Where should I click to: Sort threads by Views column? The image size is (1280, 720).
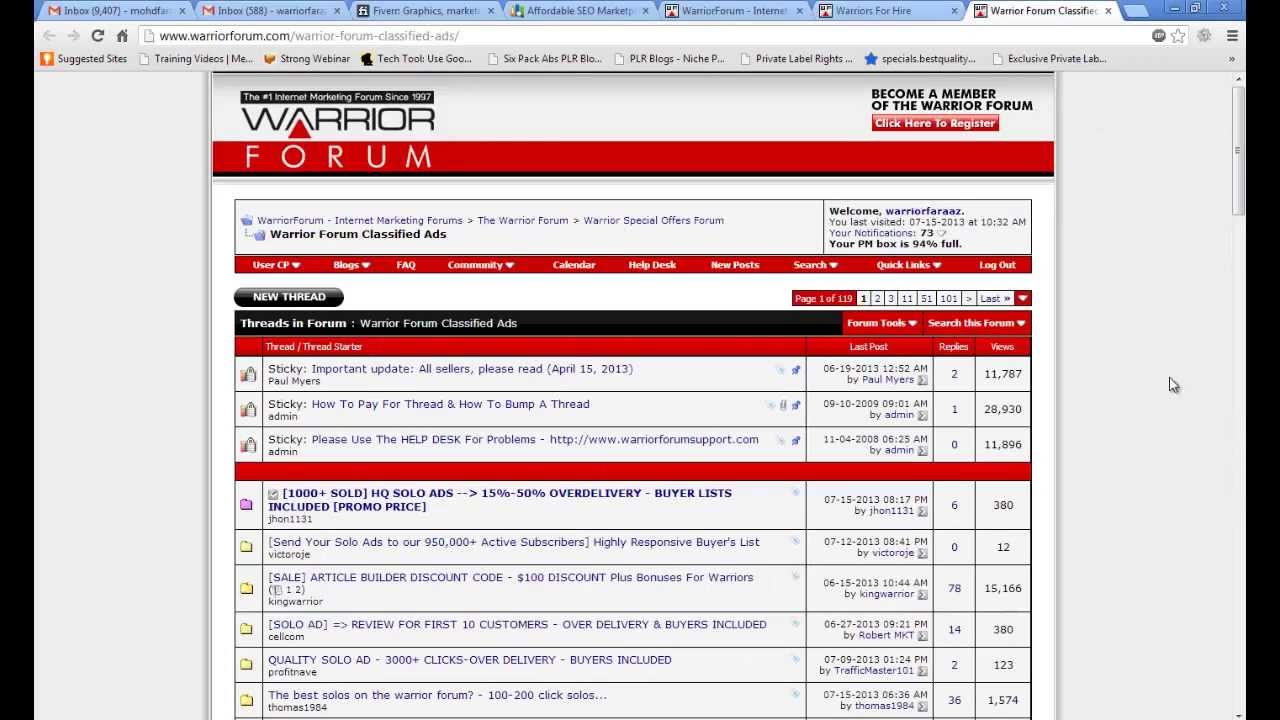[1002, 347]
